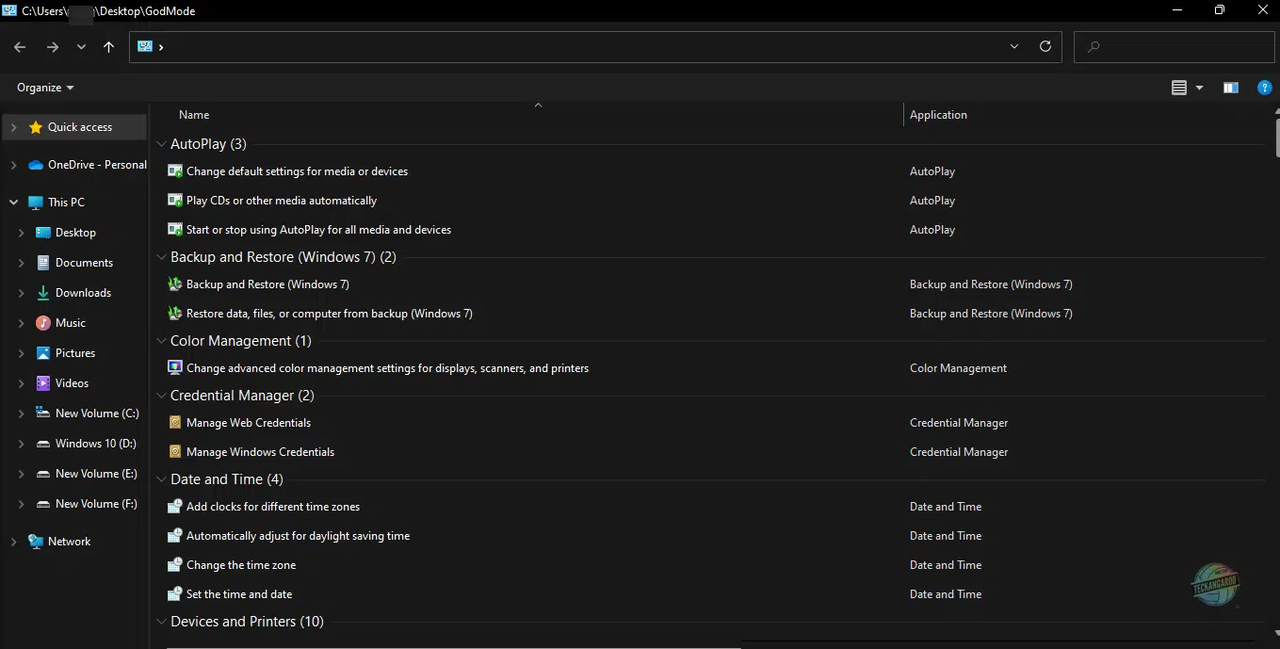Screen dimensions: 1280x649
Task: Open the Organize menu
Action: point(46,88)
